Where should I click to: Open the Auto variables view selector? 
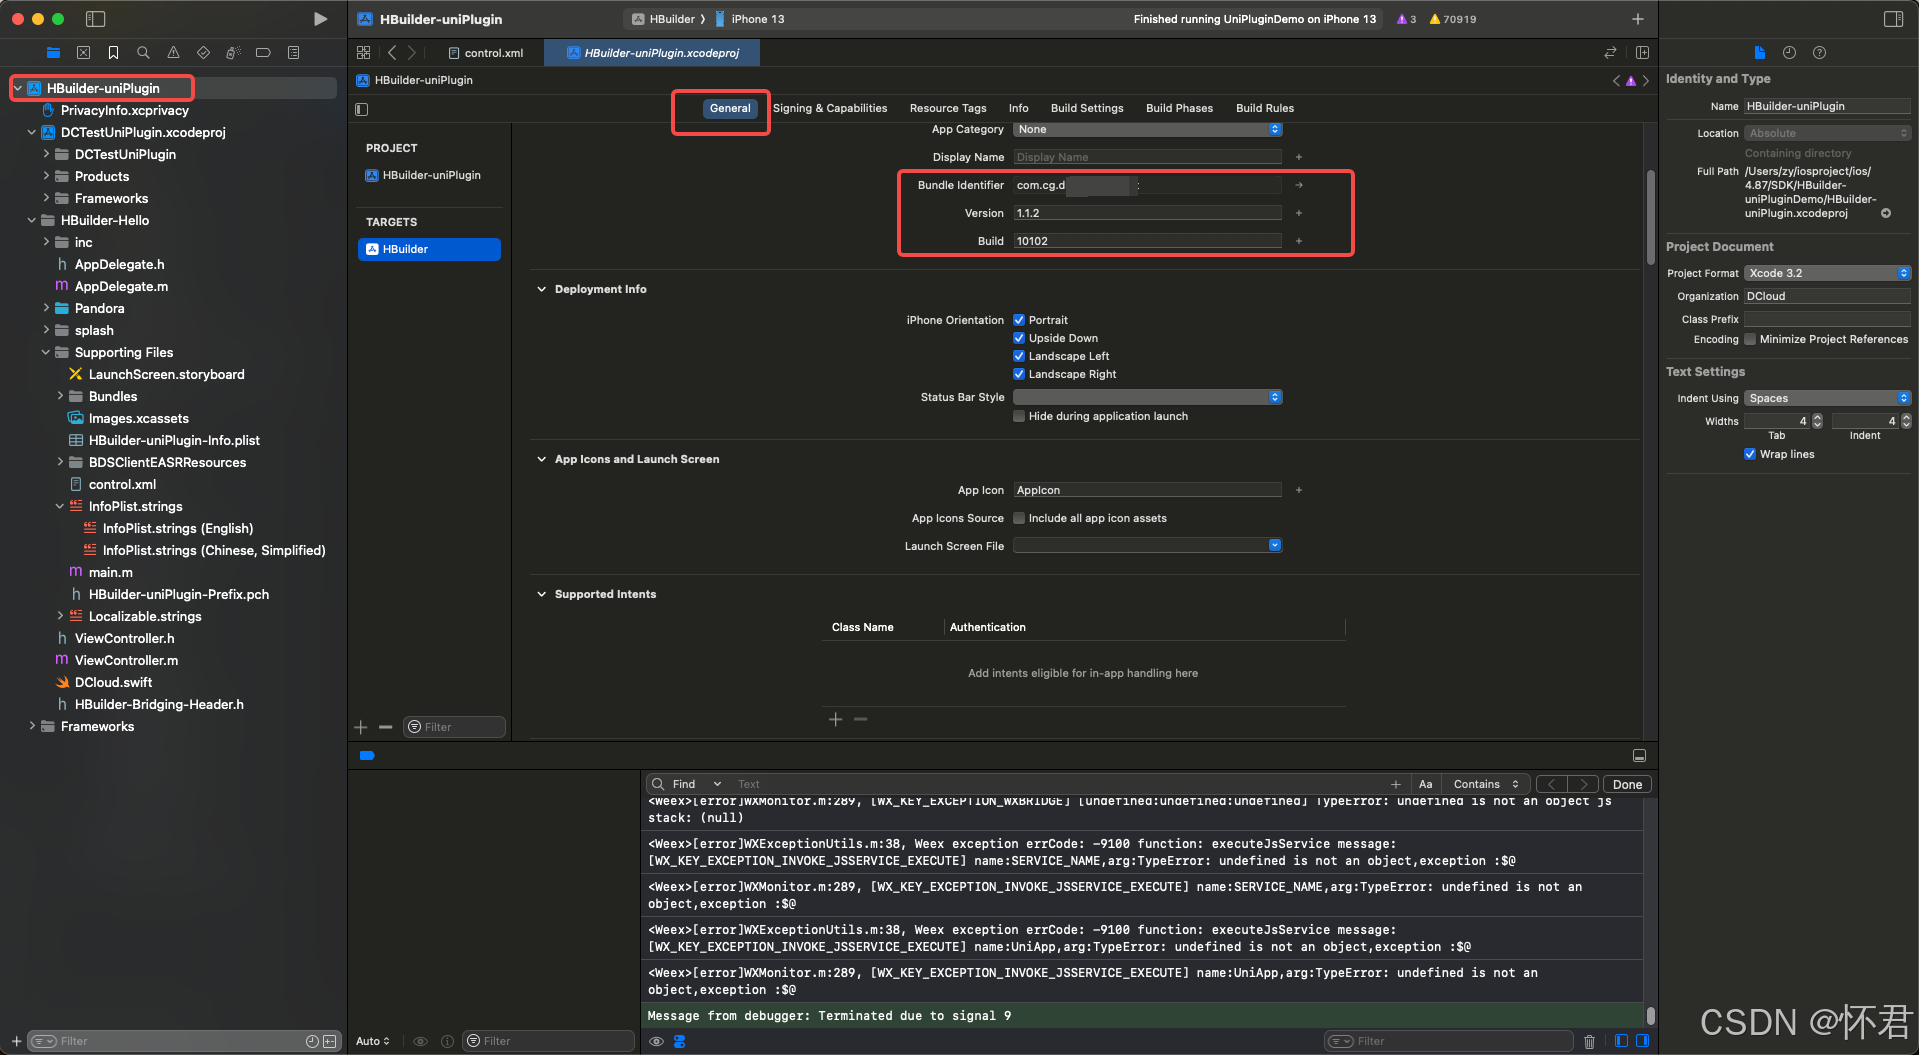tap(372, 1041)
